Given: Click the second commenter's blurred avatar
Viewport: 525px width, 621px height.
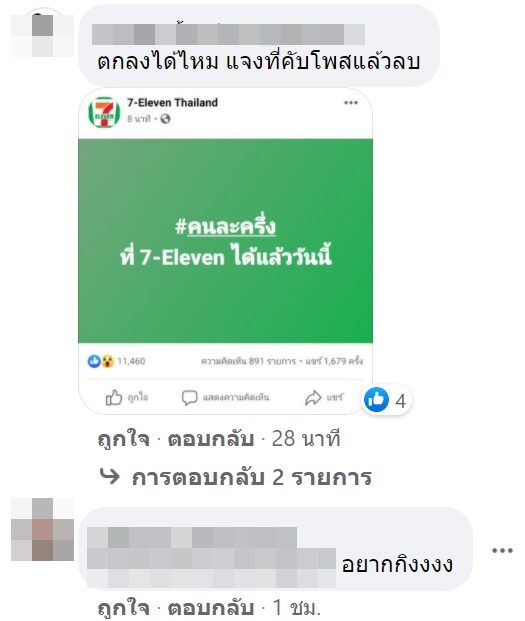Looking at the screenshot, I should 42,529.
